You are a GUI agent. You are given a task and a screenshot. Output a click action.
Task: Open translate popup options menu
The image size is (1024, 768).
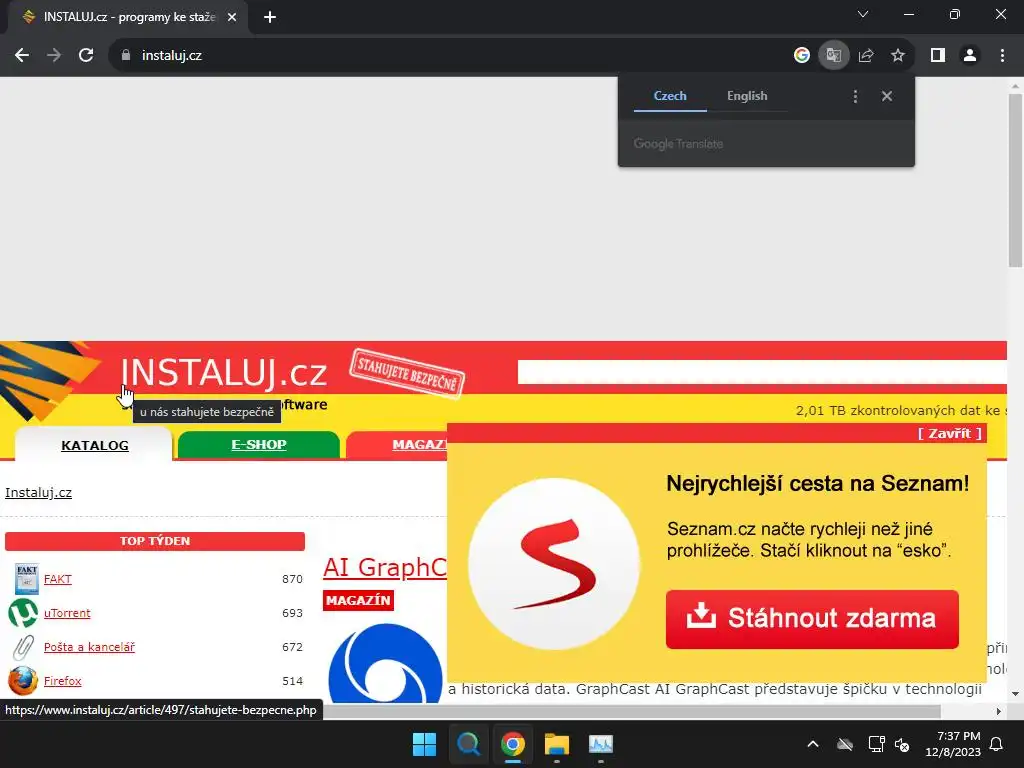tap(855, 97)
